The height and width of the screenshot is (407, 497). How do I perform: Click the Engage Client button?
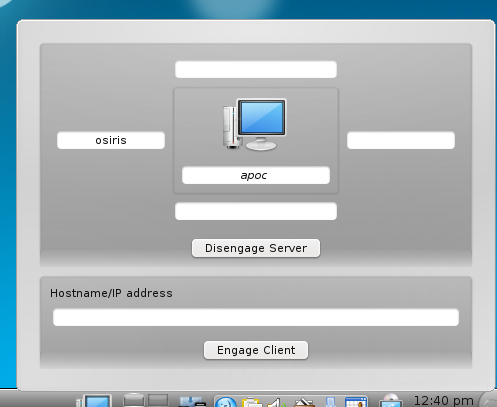point(256,350)
